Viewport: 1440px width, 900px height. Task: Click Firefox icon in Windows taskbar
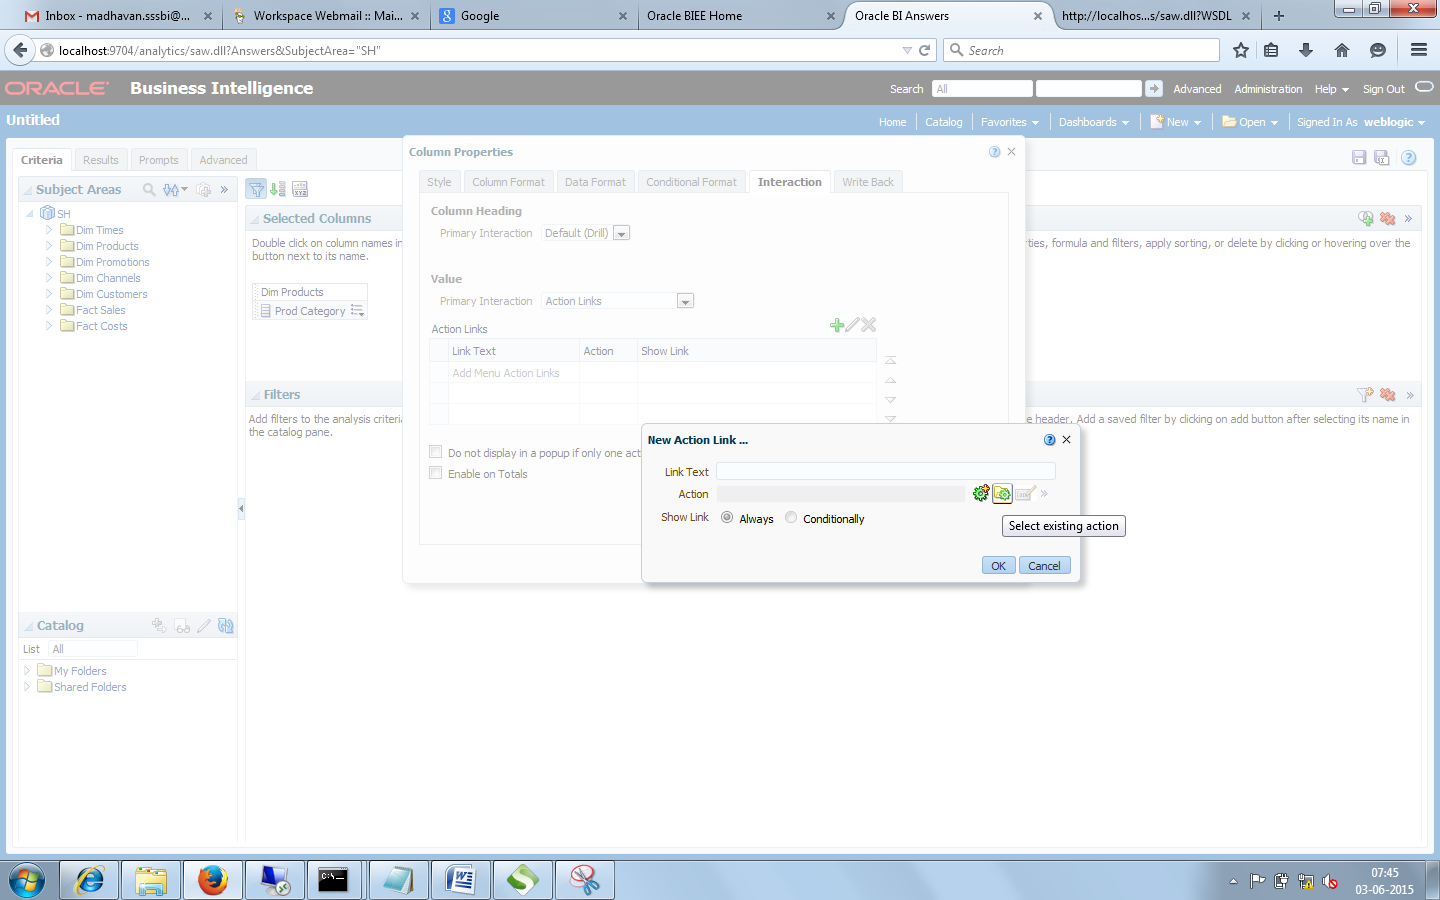212,880
